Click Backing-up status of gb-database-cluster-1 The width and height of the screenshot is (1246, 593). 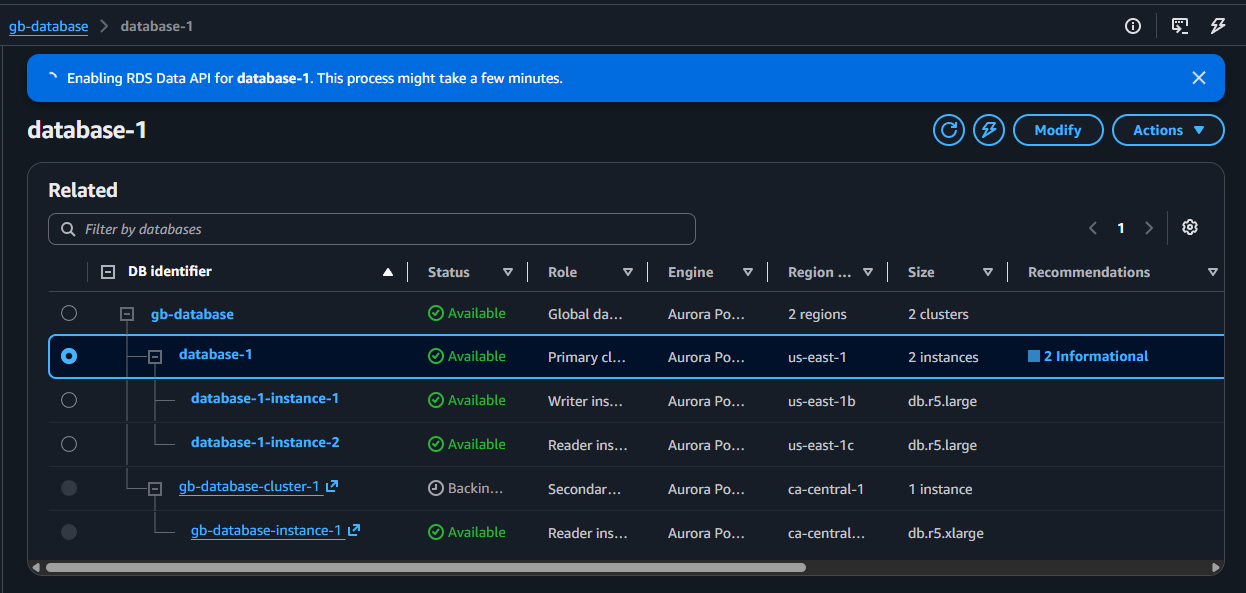467,489
